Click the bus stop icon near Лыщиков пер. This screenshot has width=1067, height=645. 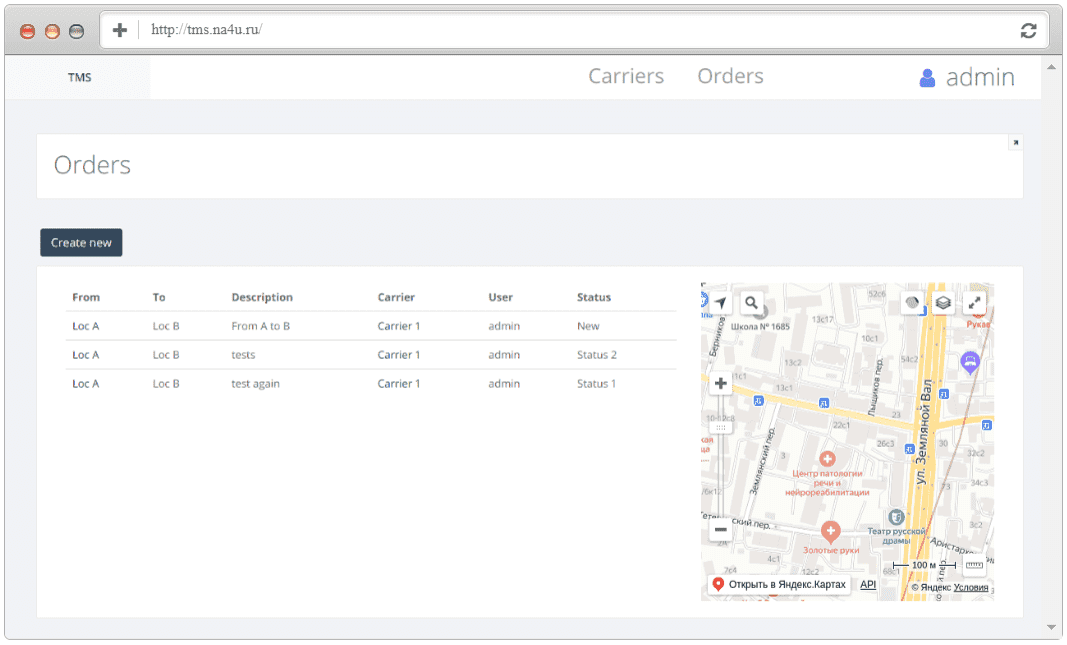tap(823, 403)
